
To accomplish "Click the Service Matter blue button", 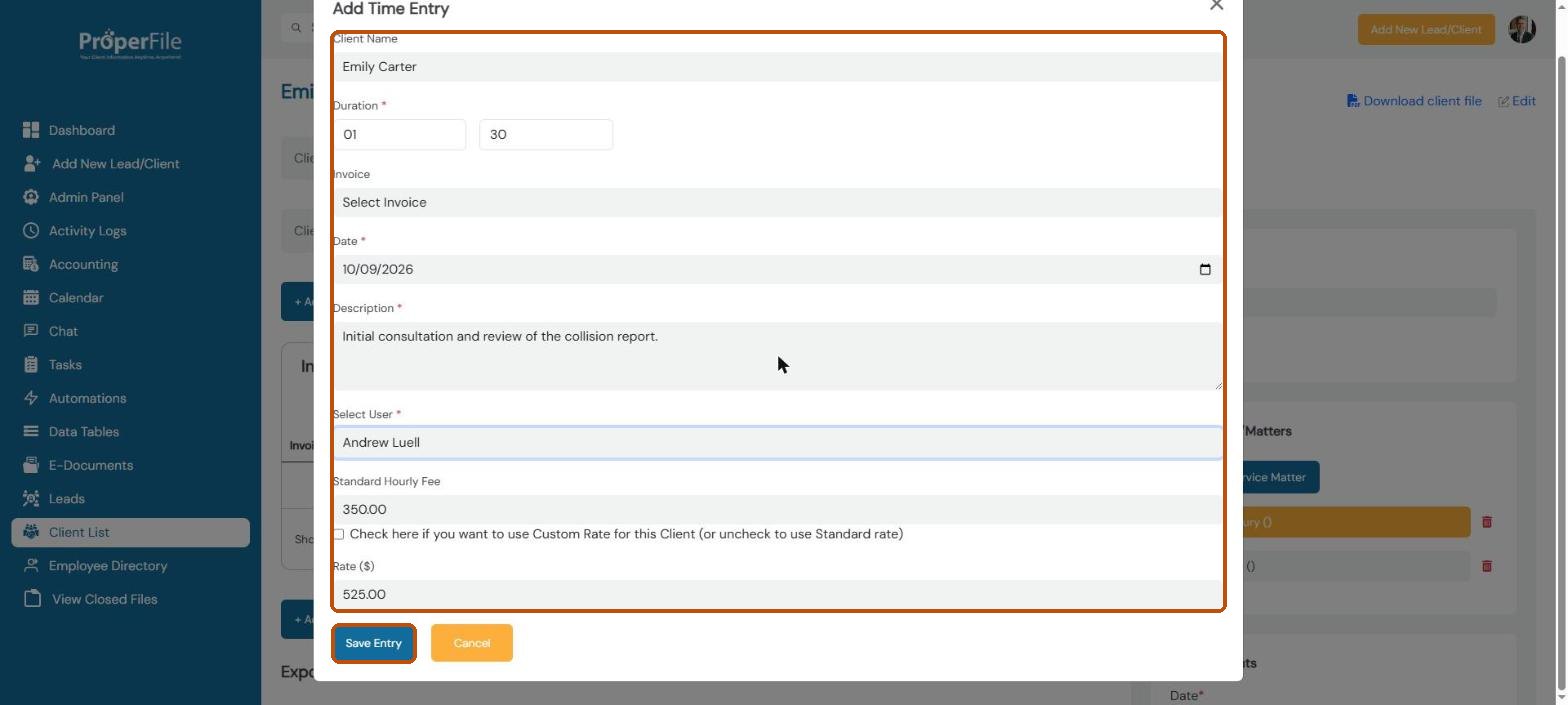I will tap(1280, 477).
